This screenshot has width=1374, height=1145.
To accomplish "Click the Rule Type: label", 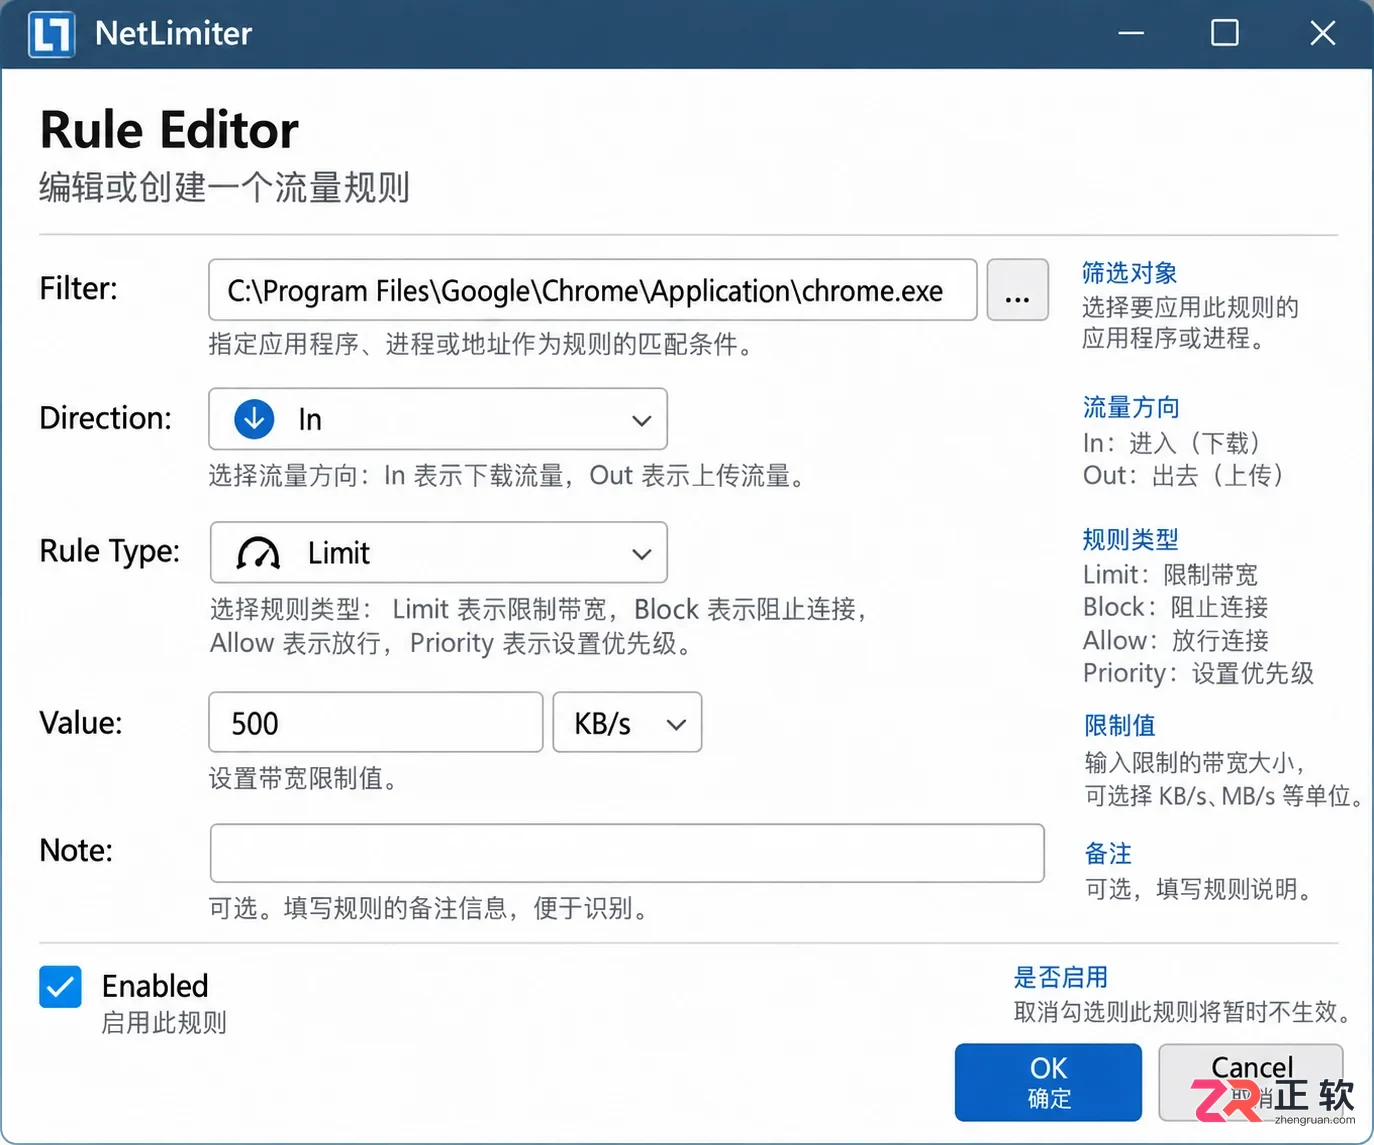I will pos(109,551).
